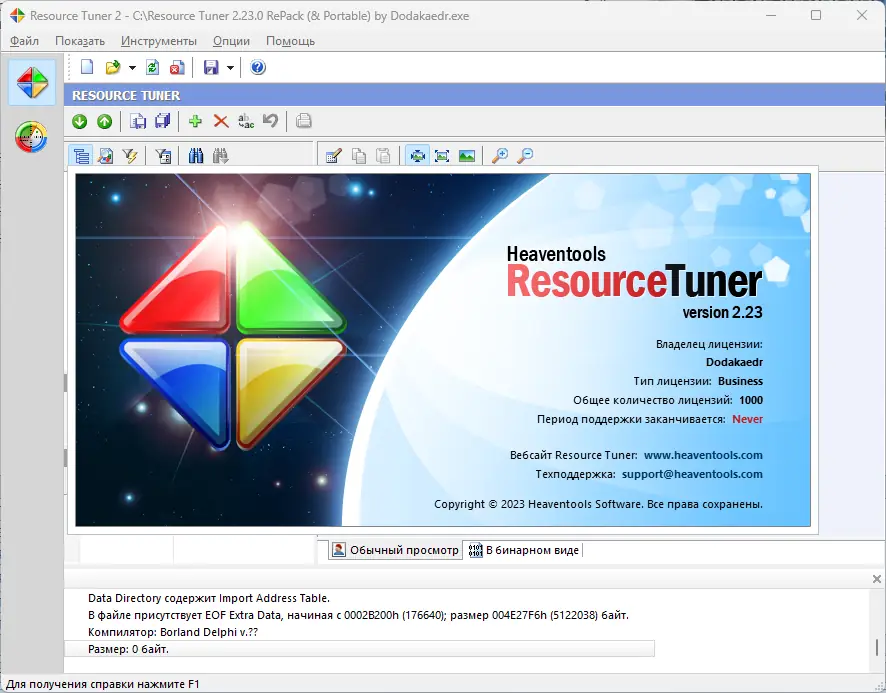Screen dimensions: 886x693
Task: Click the Paste icon in viewer toolbar
Action: click(x=383, y=155)
